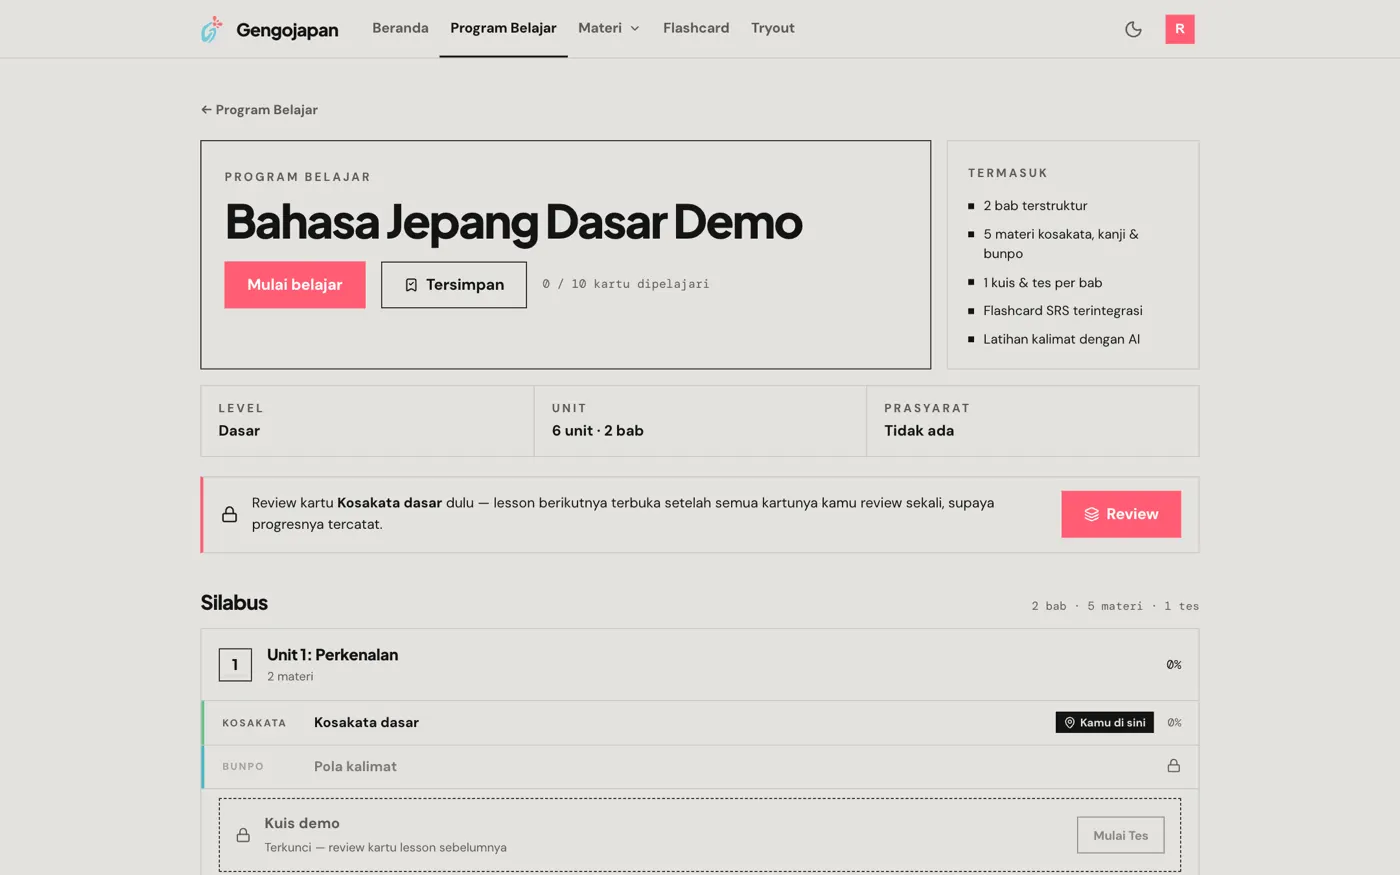Image resolution: width=1400 pixels, height=875 pixels.
Task: Click pin icon in Kamu di sini badge
Action: pyautogui.click(x=1069, y=722)
